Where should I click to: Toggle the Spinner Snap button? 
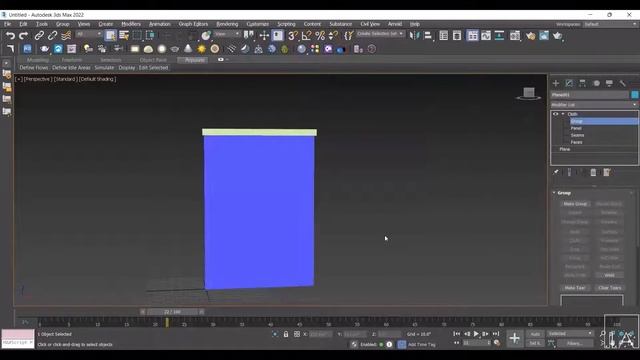pyautogui.click(x=333, y=36)
